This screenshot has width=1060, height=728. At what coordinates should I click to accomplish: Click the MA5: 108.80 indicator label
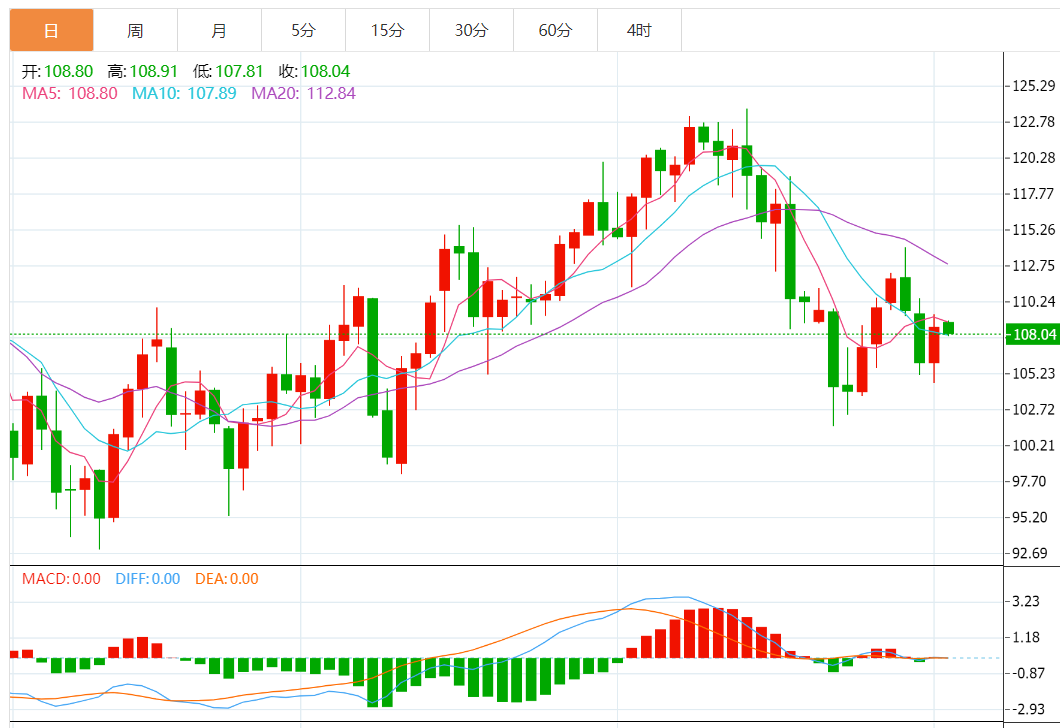pos(70,93)
